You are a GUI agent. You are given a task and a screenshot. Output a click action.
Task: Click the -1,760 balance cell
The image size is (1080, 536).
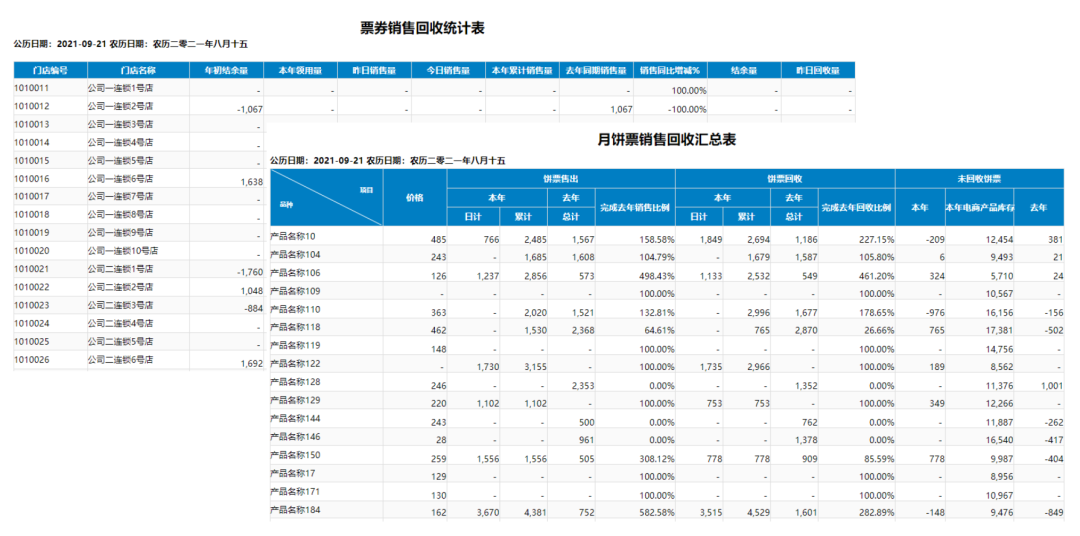pyautogui.click(x=243, y=272)
